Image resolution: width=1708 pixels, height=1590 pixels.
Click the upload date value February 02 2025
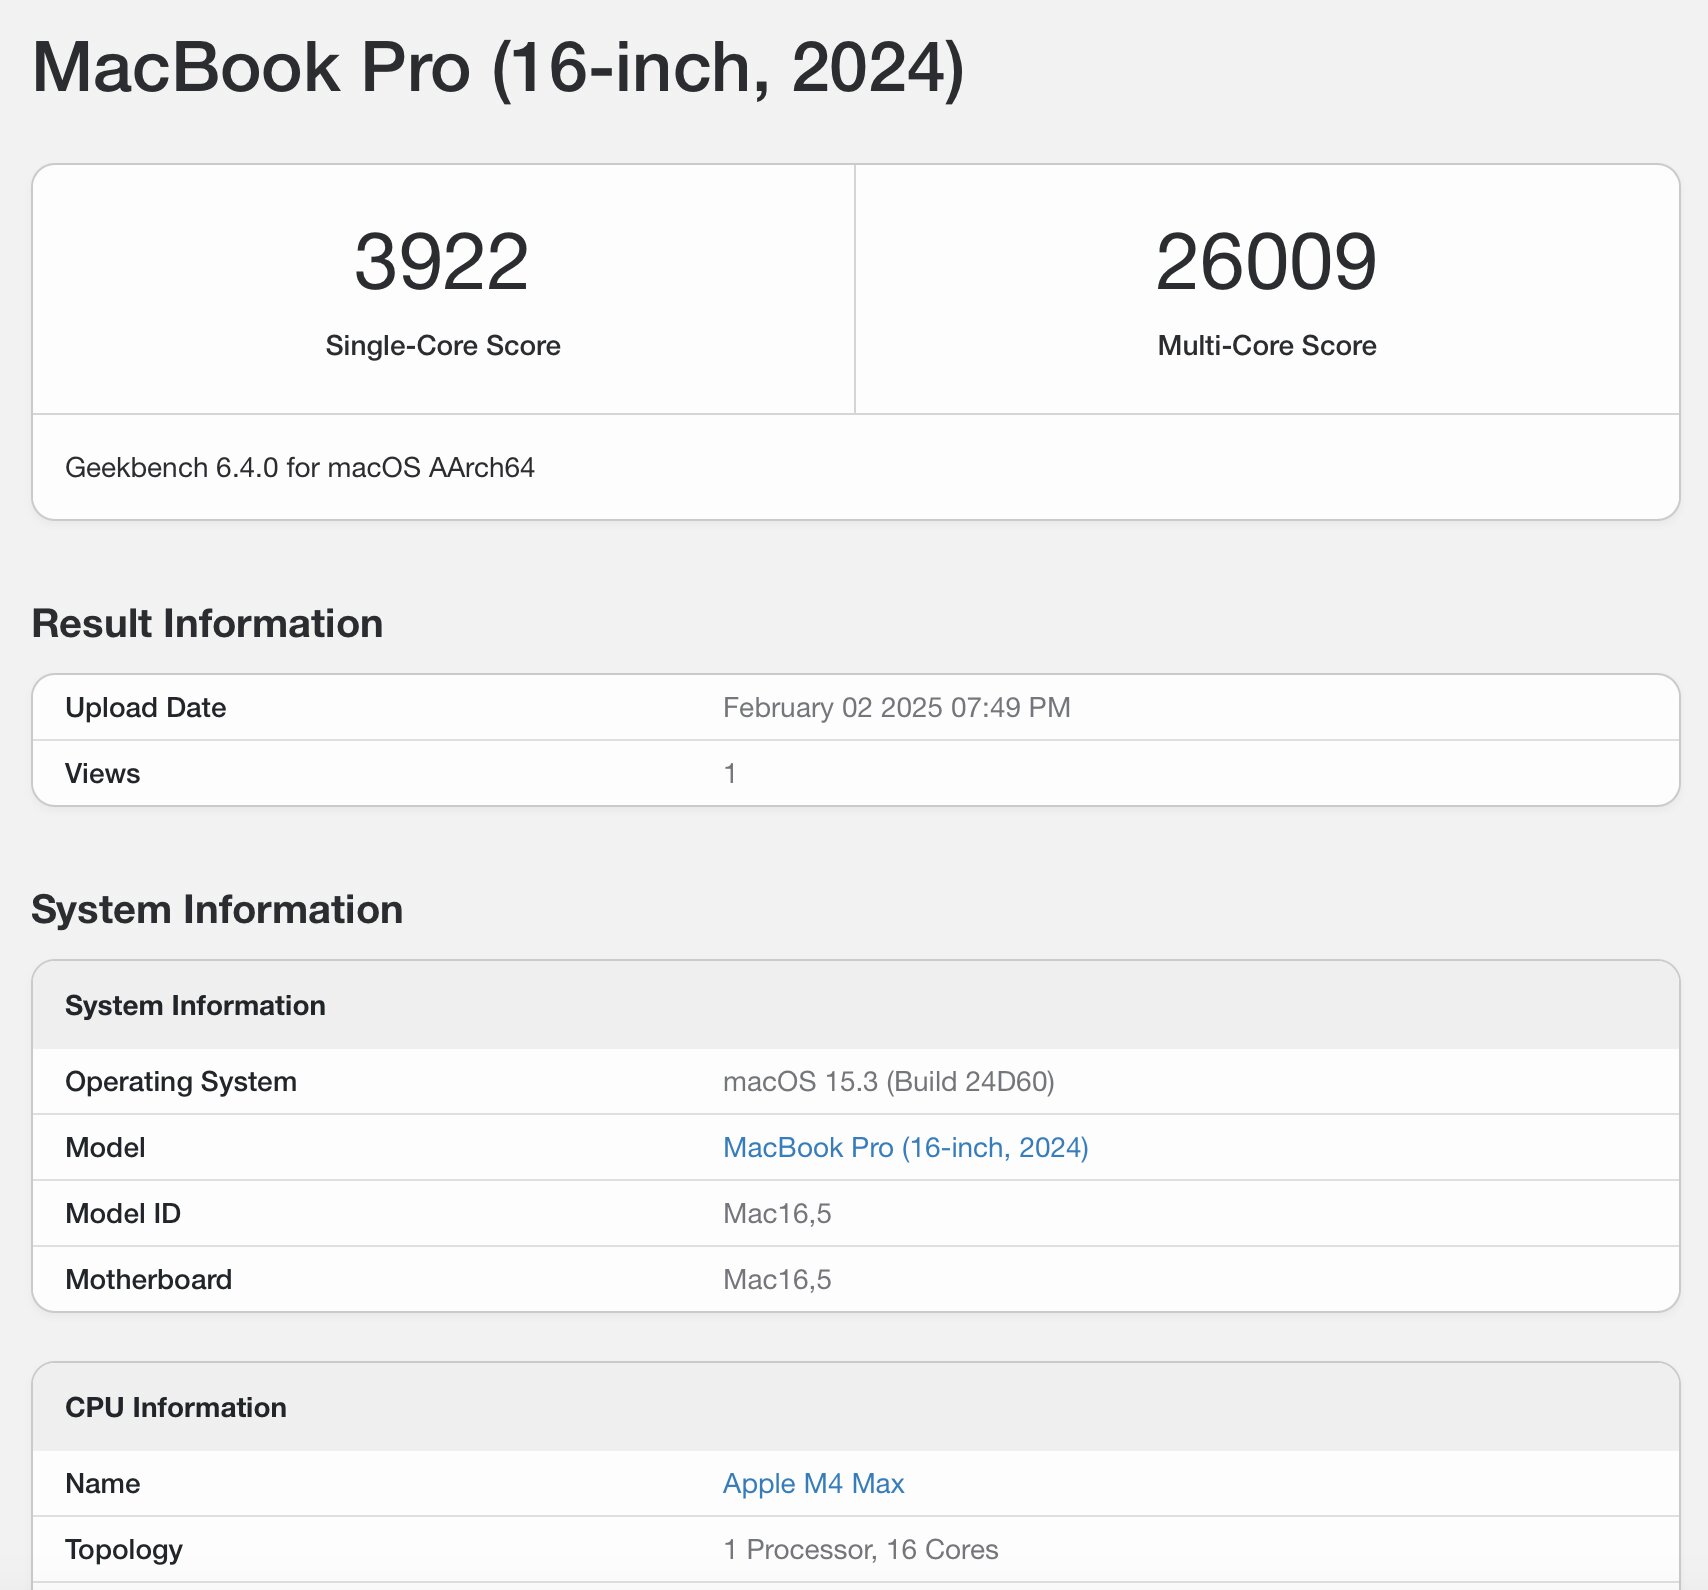(896, 707)
